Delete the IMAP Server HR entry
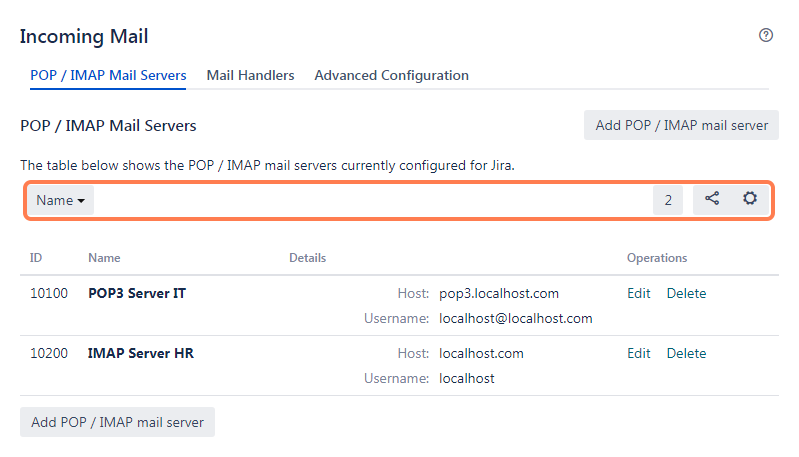Image resolution: width=799 pixels, height=457 pixels. 686,353
